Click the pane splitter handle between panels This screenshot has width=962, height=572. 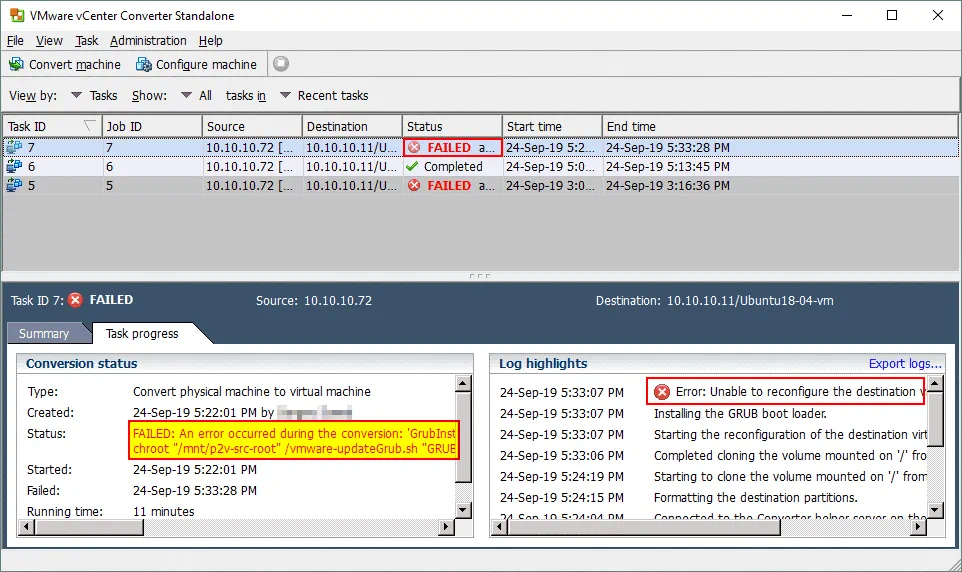[x=480, y=276]
